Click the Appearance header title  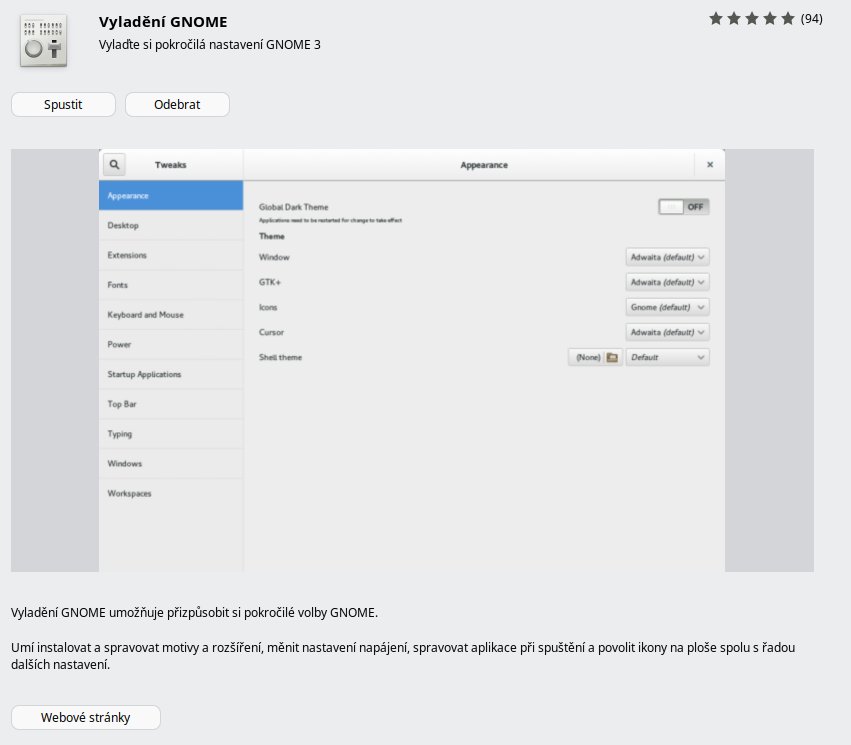[484, 165]
